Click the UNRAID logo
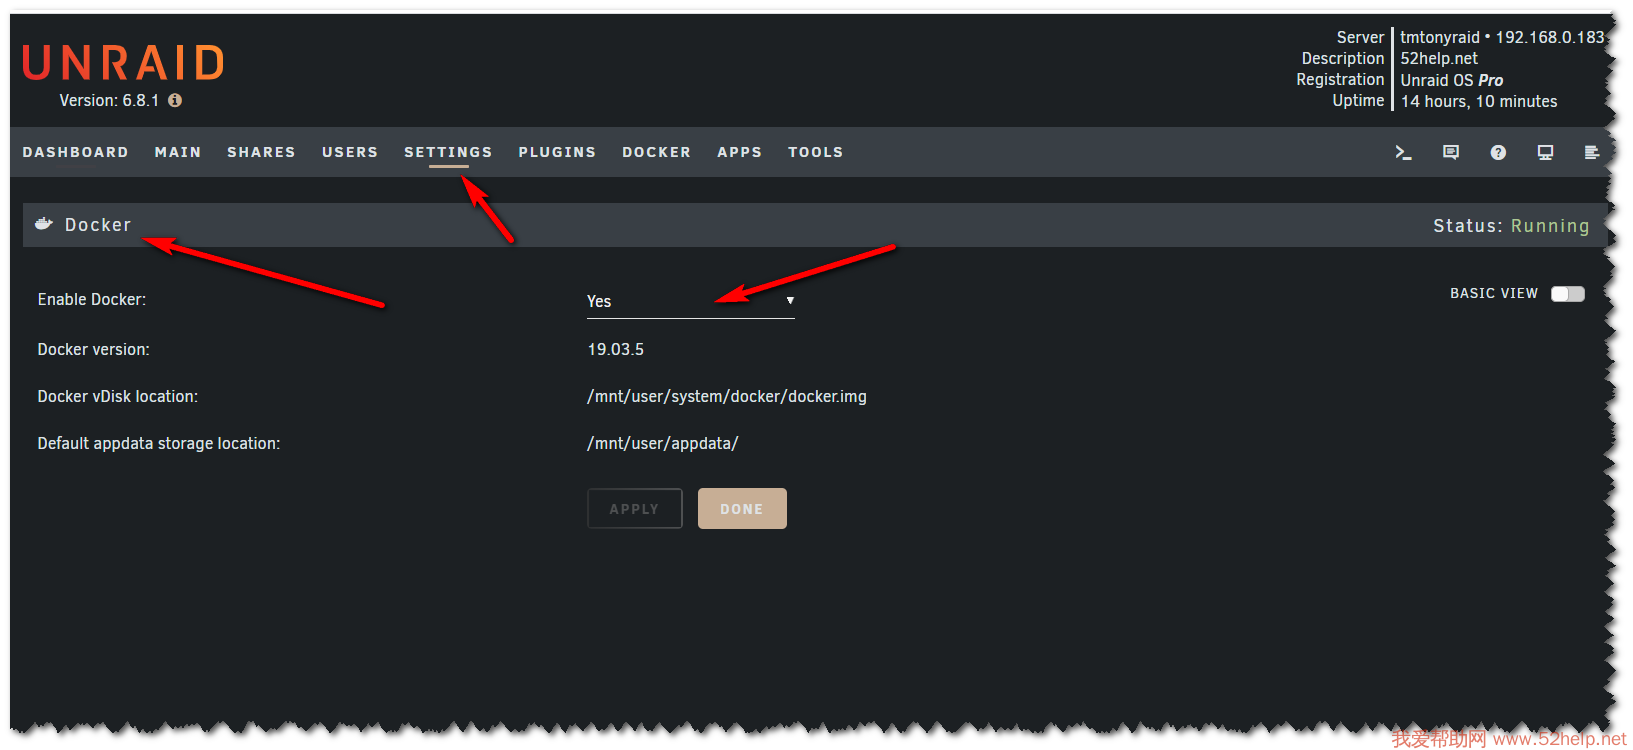1633x750 pixels. [123, 63]
